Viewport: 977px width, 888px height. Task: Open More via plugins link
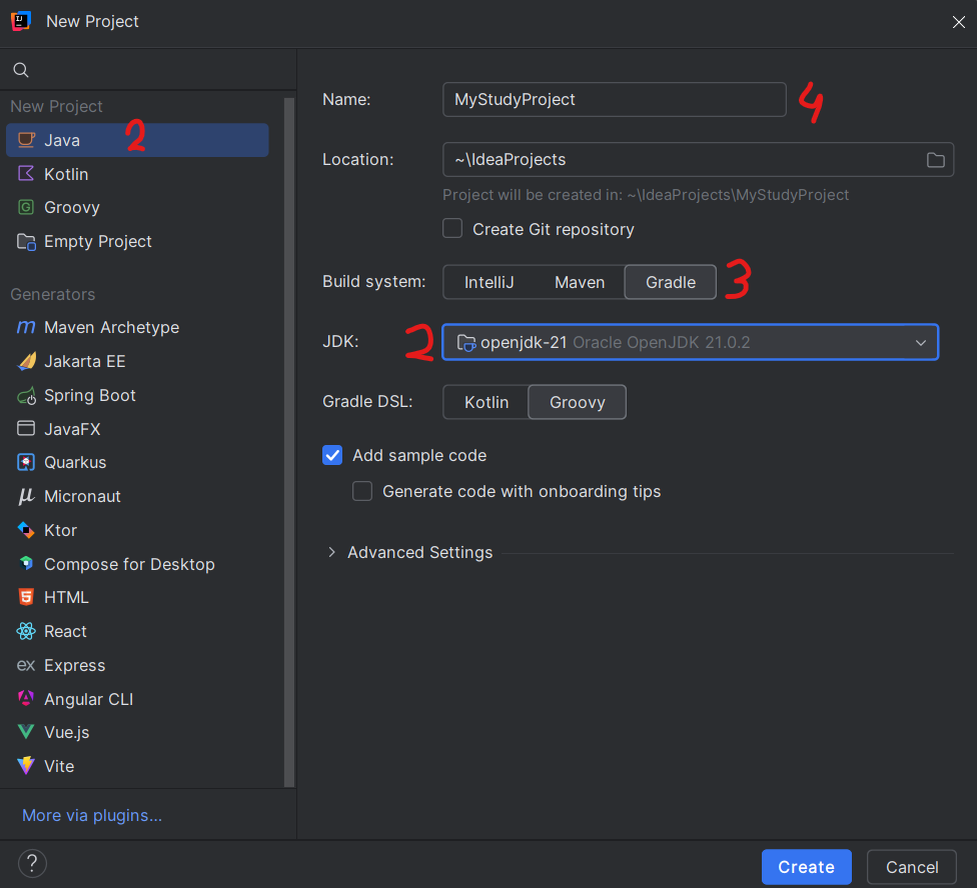tap(92, 815)
